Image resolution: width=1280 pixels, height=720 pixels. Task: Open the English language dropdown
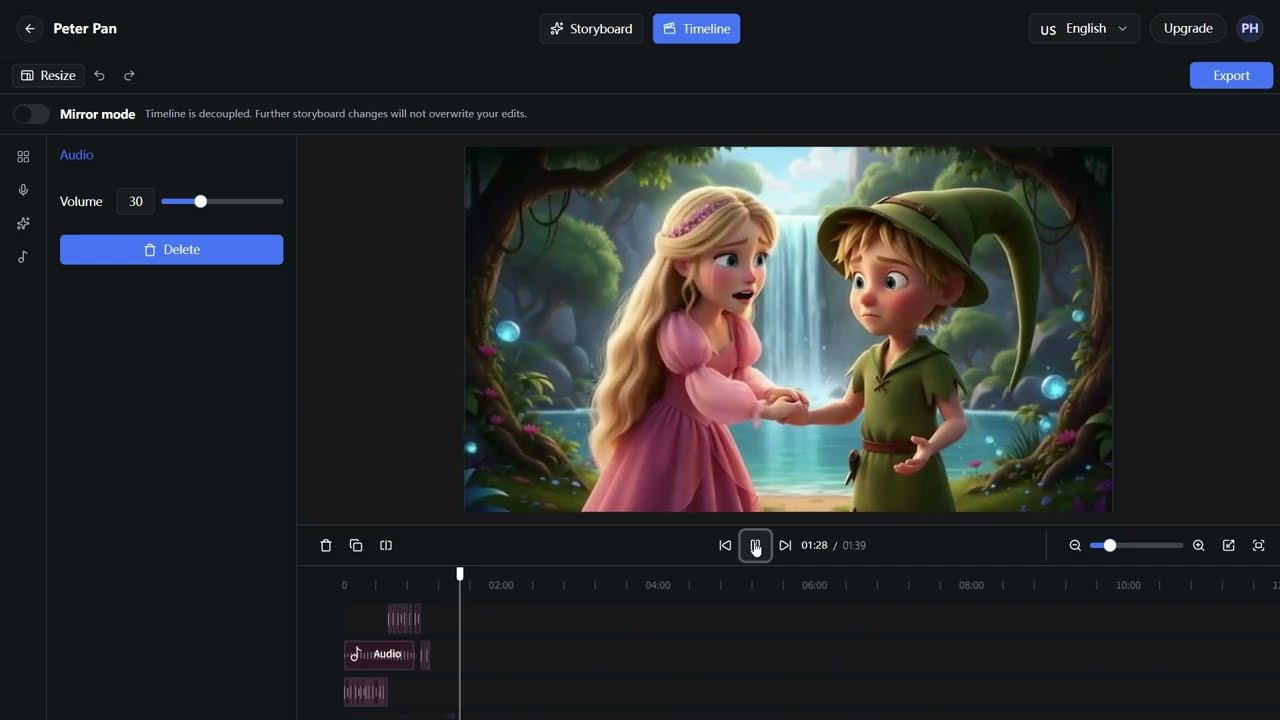click(x=1084, y=29)
